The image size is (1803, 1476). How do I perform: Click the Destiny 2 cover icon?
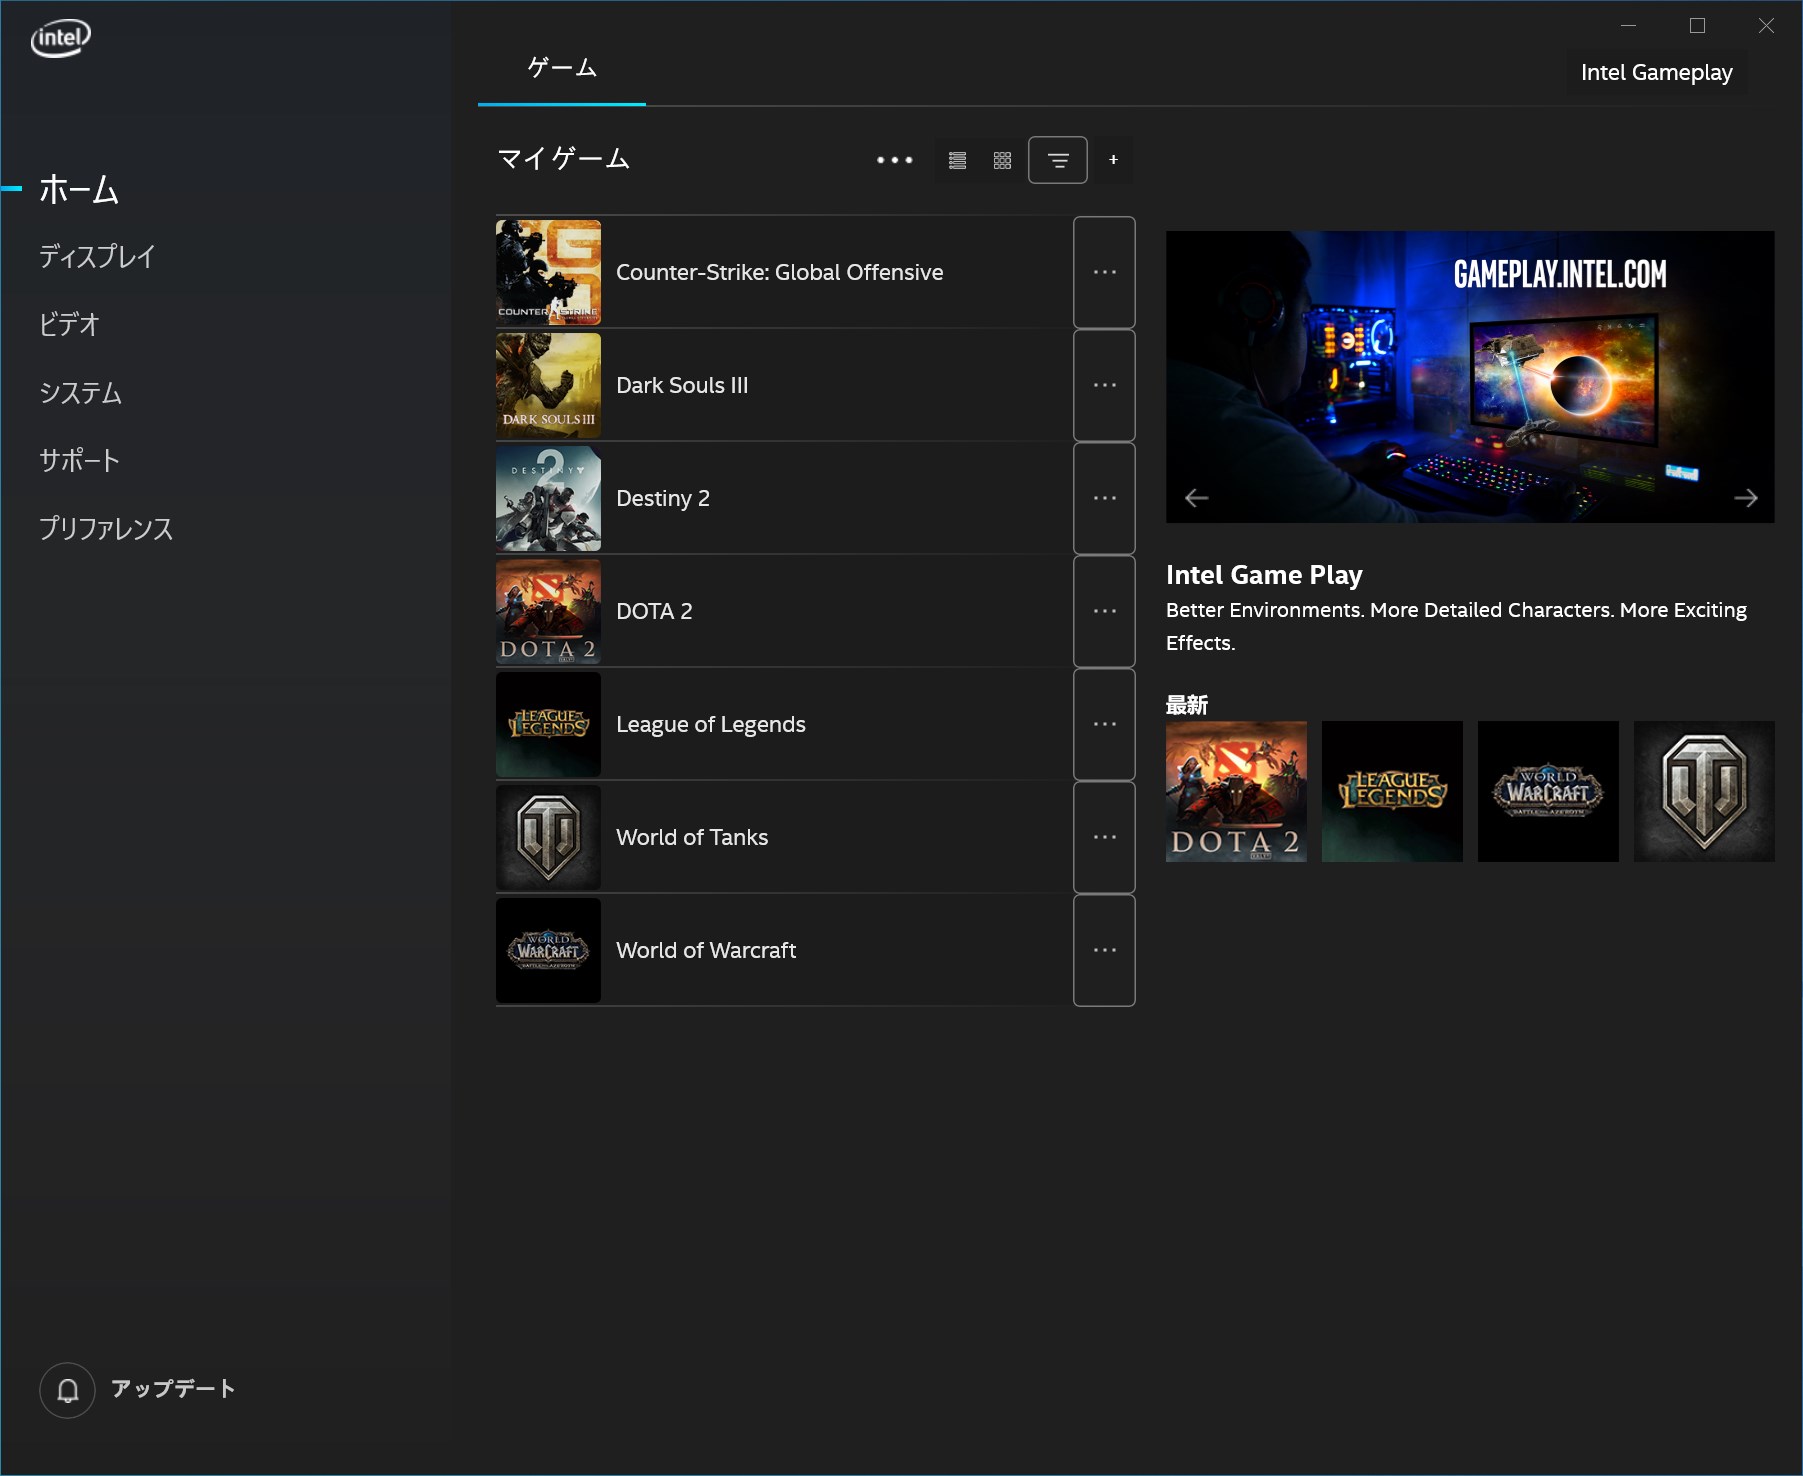tap(549, 498)
